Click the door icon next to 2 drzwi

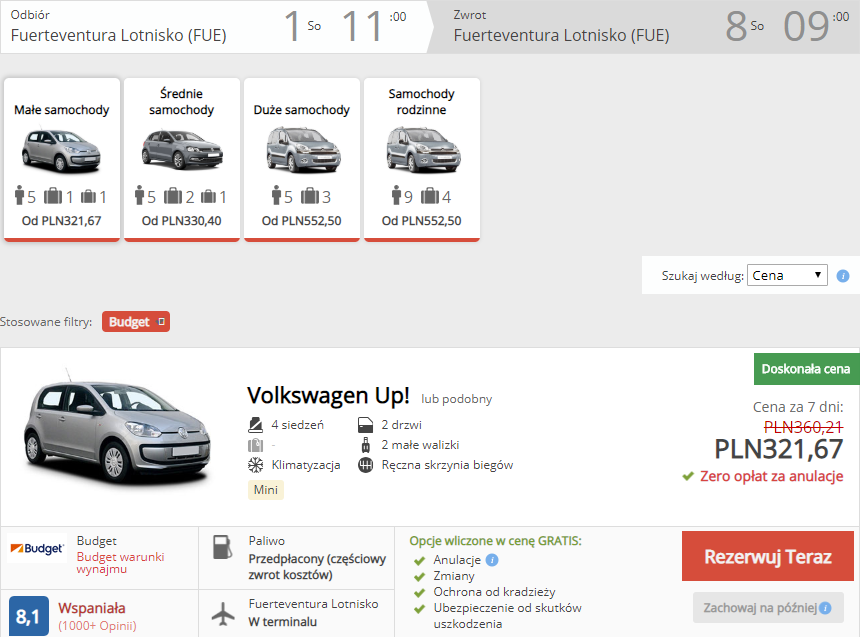pos(365,425)
